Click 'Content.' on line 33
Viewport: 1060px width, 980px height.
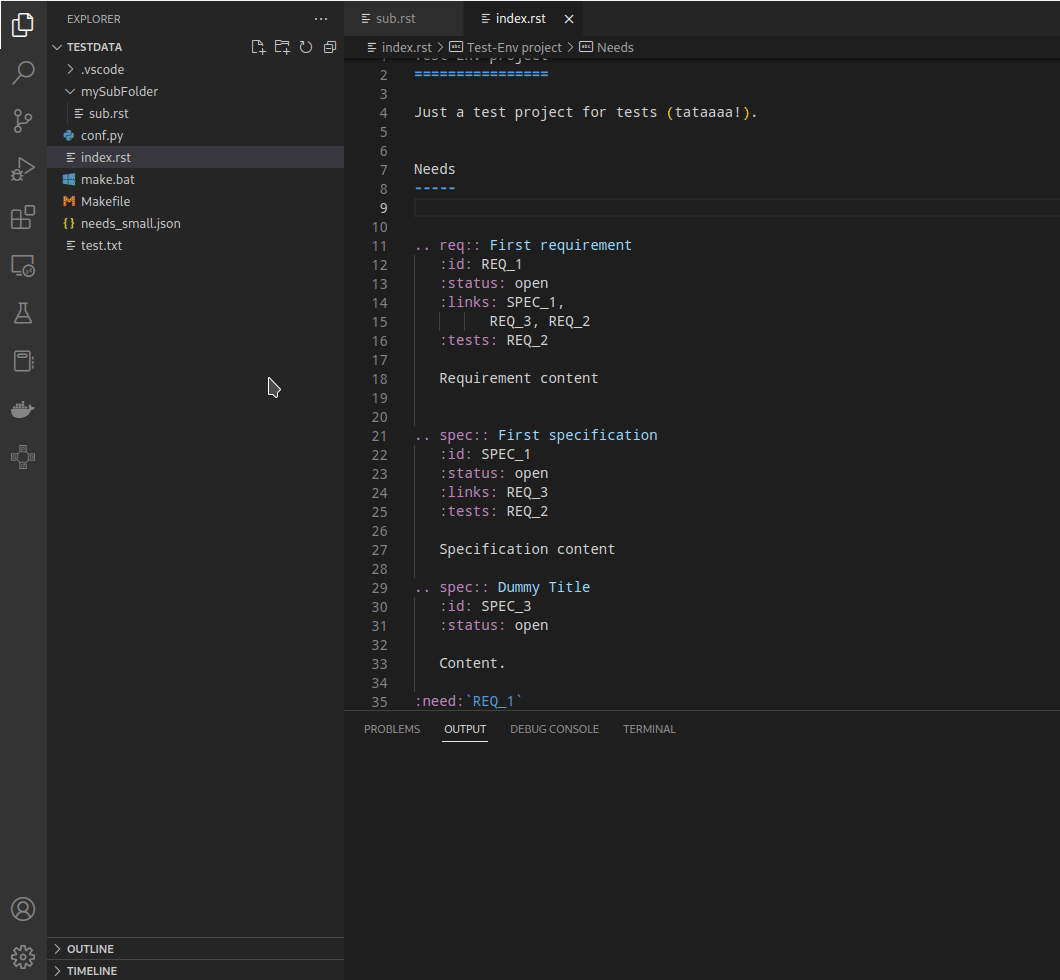pyautogui.click(x=472, y=664)
